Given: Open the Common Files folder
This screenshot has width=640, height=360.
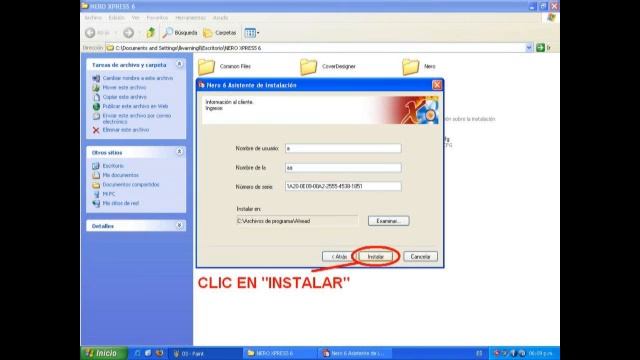Looking at the screenshot, I should [x=224, y=67].
